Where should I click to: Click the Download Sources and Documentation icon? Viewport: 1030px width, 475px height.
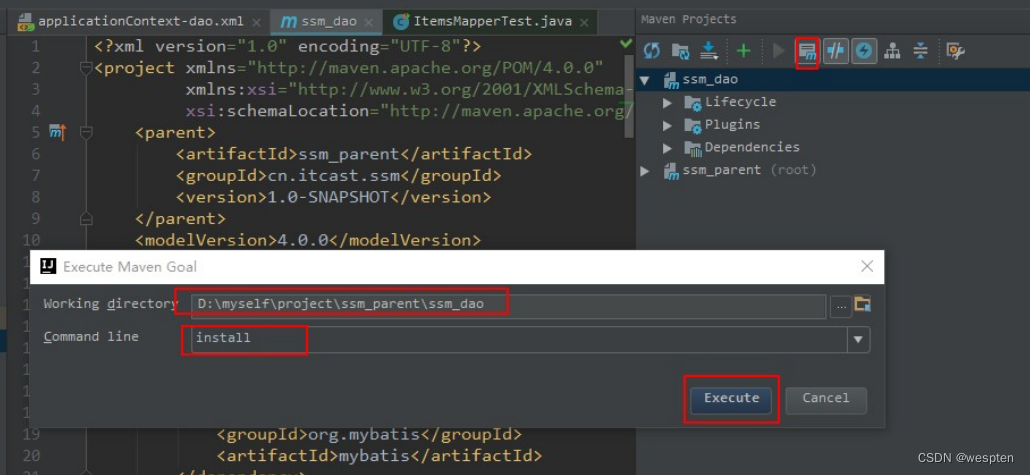click(x=709, y=51)
